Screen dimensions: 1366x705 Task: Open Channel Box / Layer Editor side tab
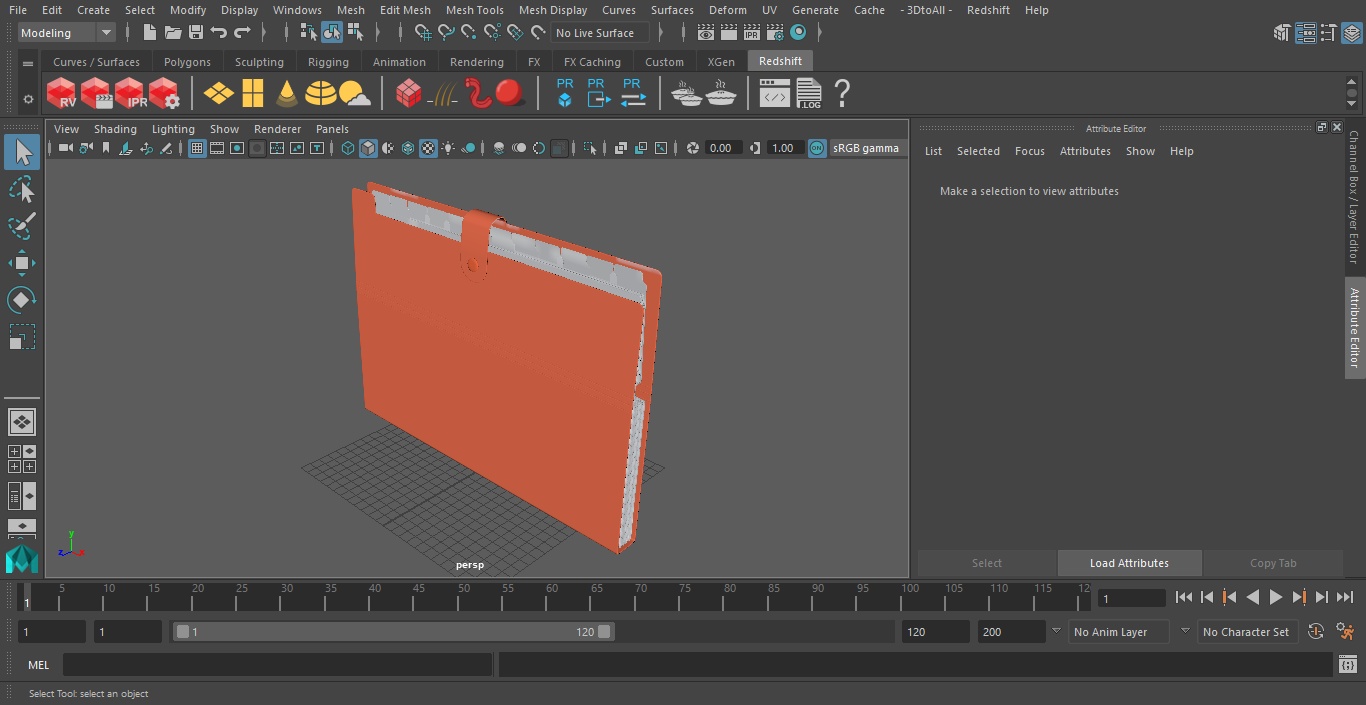(x=1355, y=197)
